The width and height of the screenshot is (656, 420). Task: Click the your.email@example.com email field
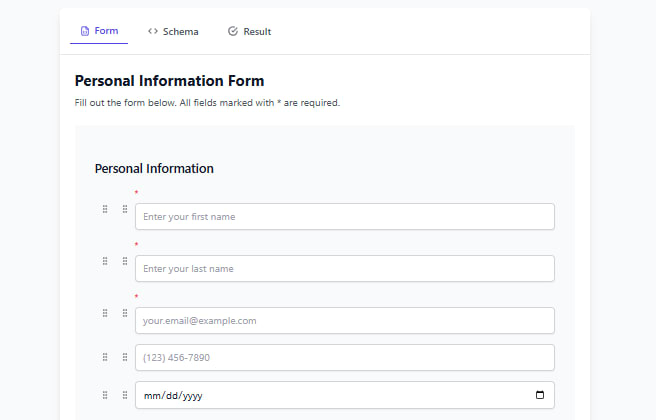(345, 320)
